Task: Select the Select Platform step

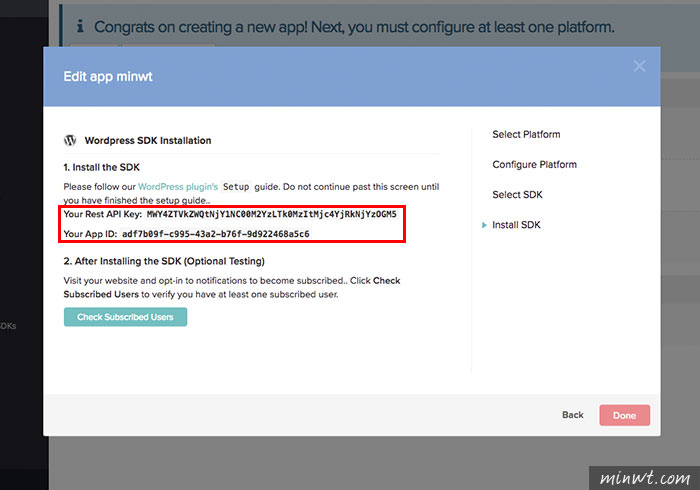Action: pos(526,134)
